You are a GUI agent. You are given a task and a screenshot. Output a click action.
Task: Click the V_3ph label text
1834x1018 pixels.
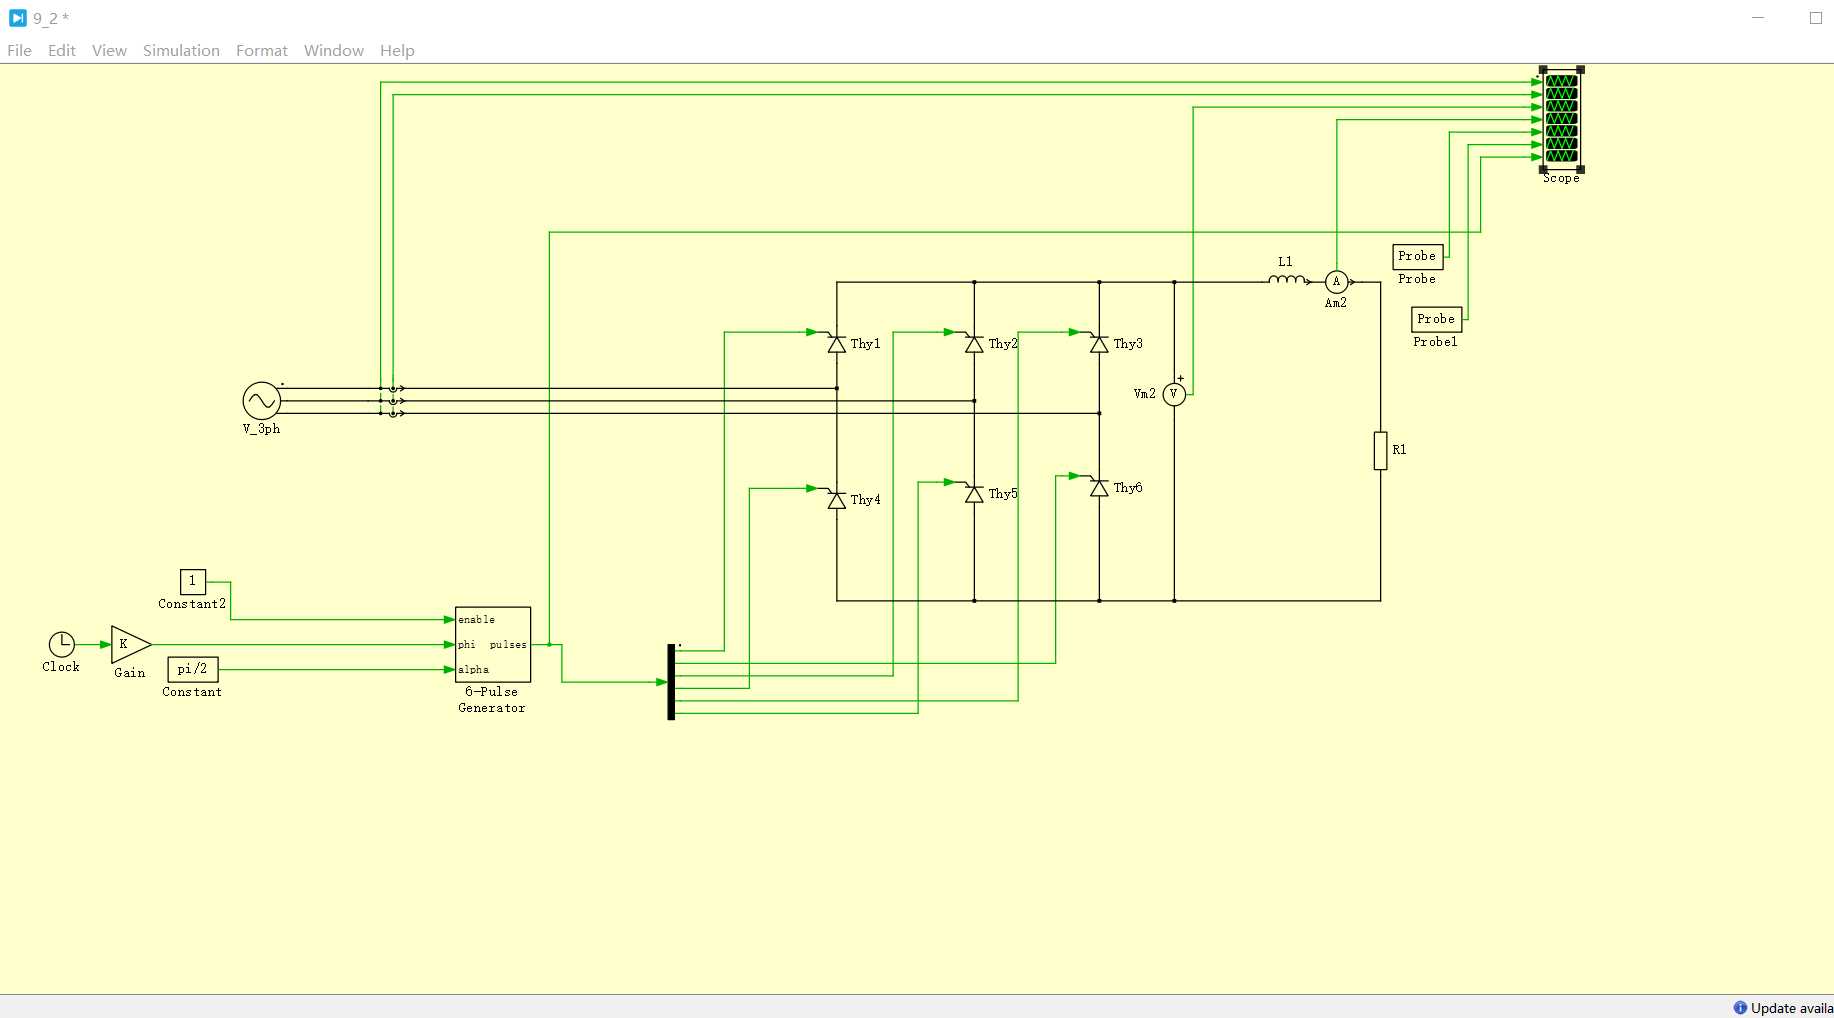pos(261,429)
